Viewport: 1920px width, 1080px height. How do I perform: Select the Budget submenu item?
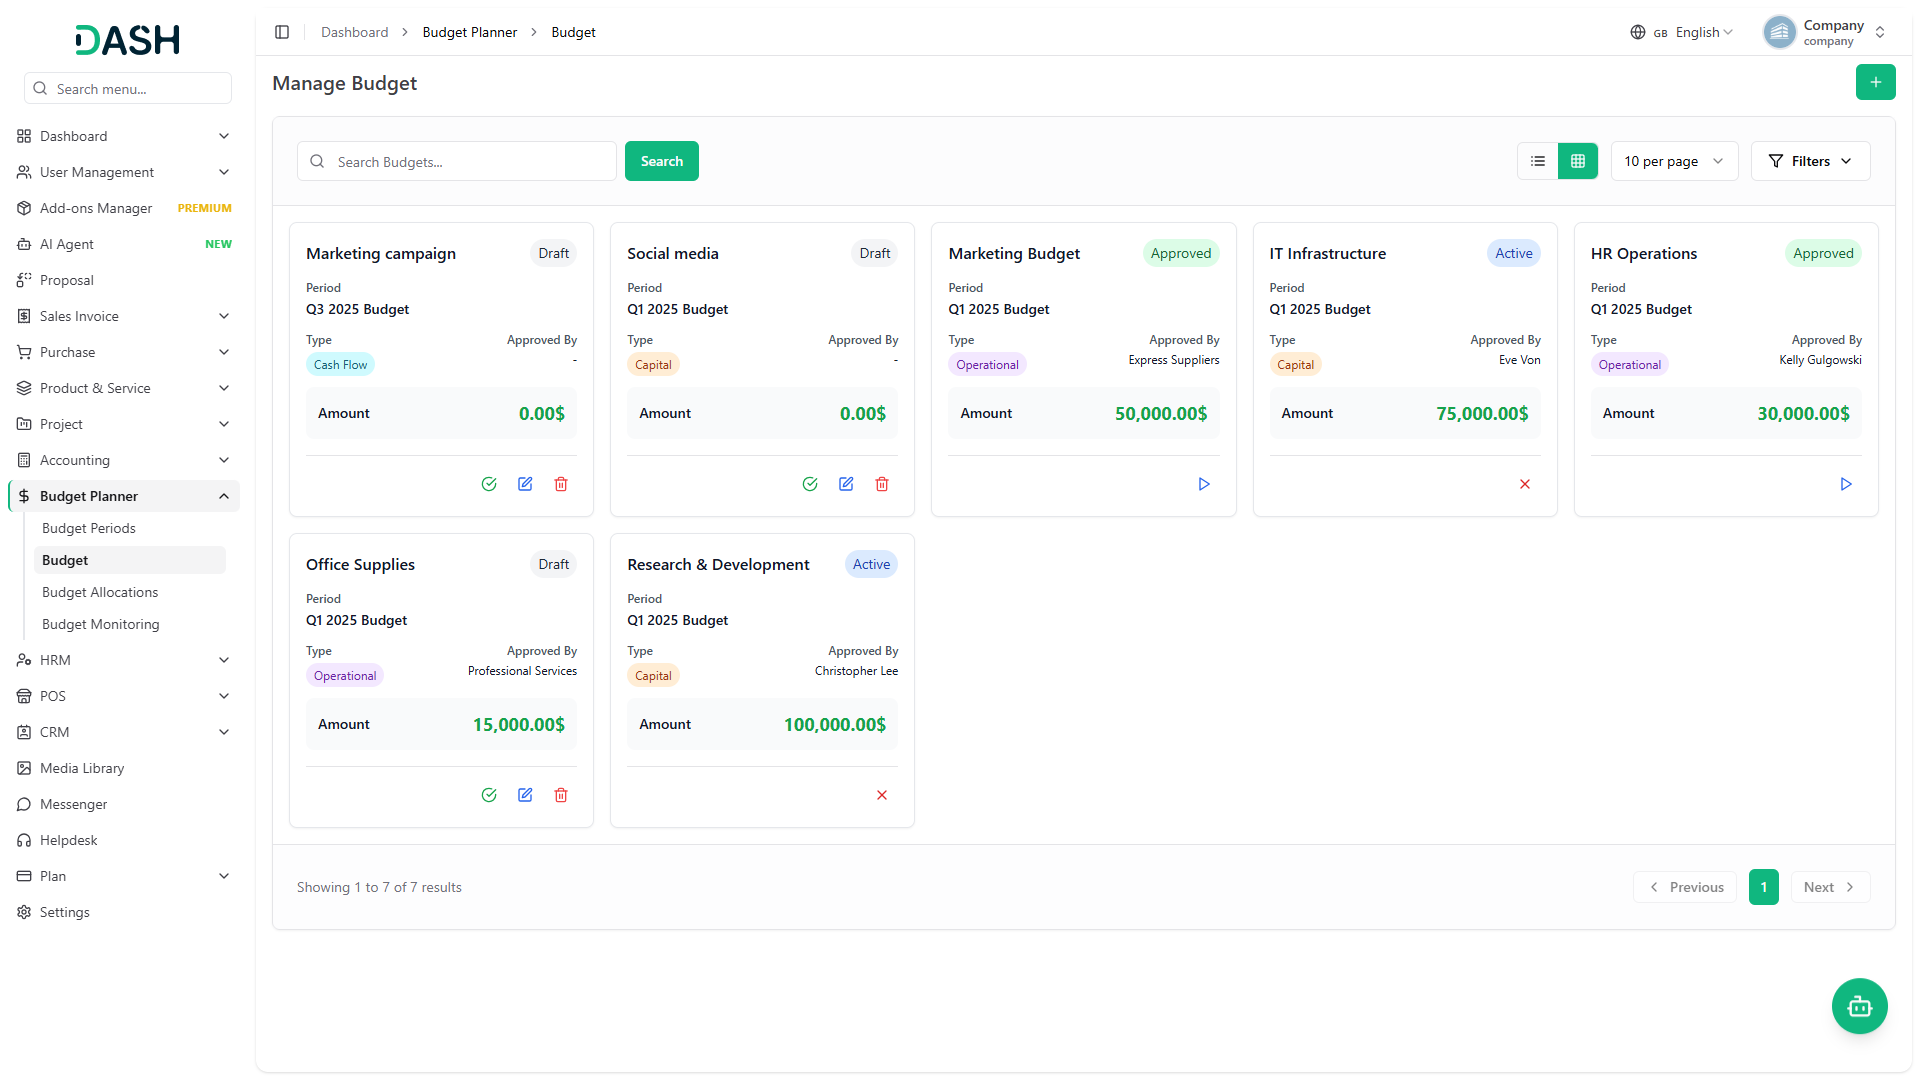click(130, 560)
